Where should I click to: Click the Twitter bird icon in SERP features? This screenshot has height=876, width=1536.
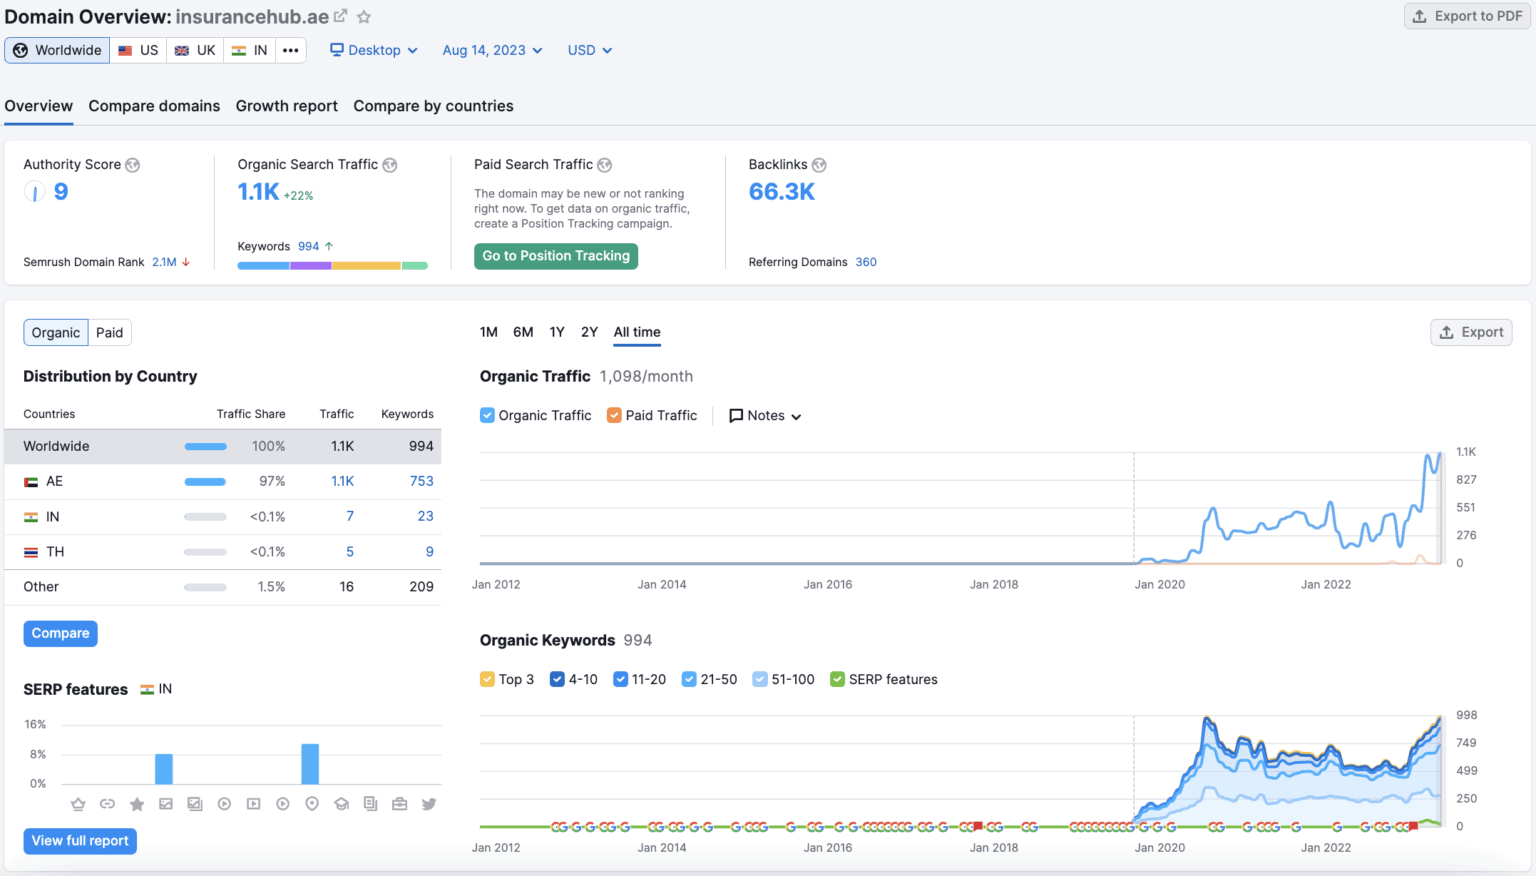[x=429, y=804]
